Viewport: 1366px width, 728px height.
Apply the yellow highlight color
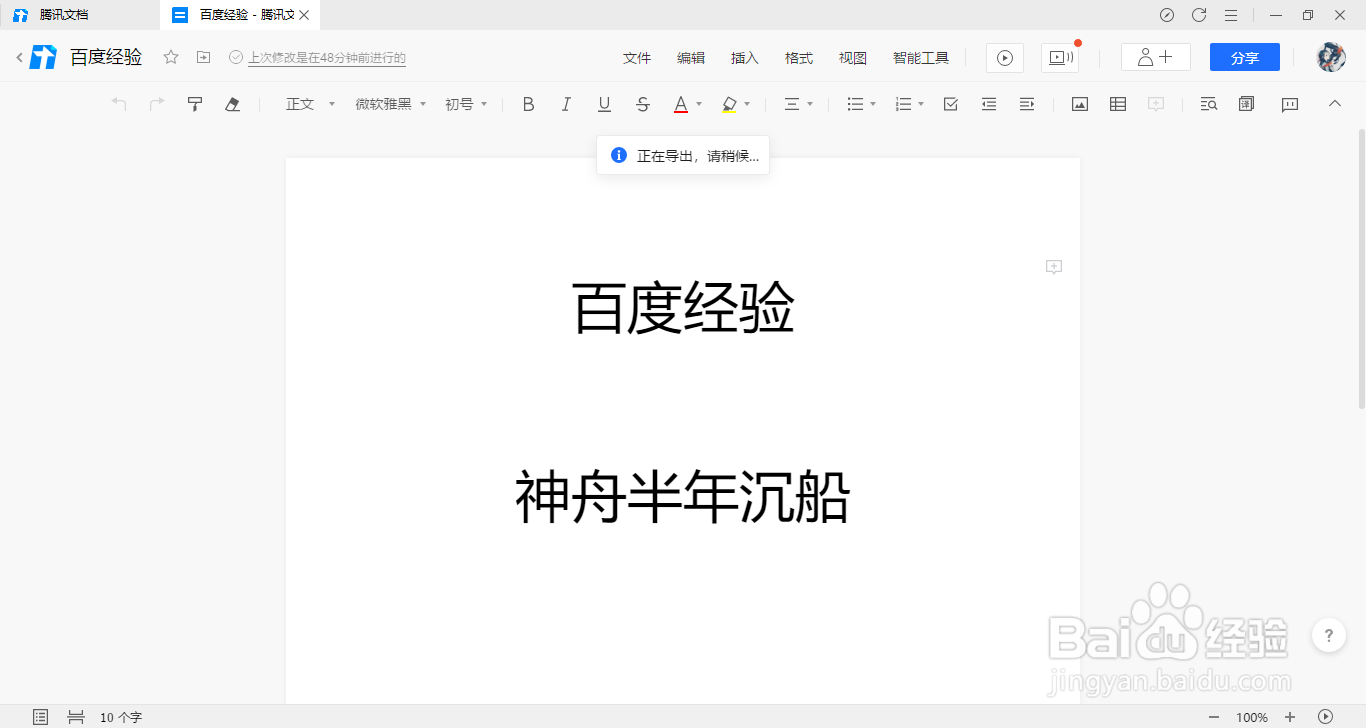[729, 104]
